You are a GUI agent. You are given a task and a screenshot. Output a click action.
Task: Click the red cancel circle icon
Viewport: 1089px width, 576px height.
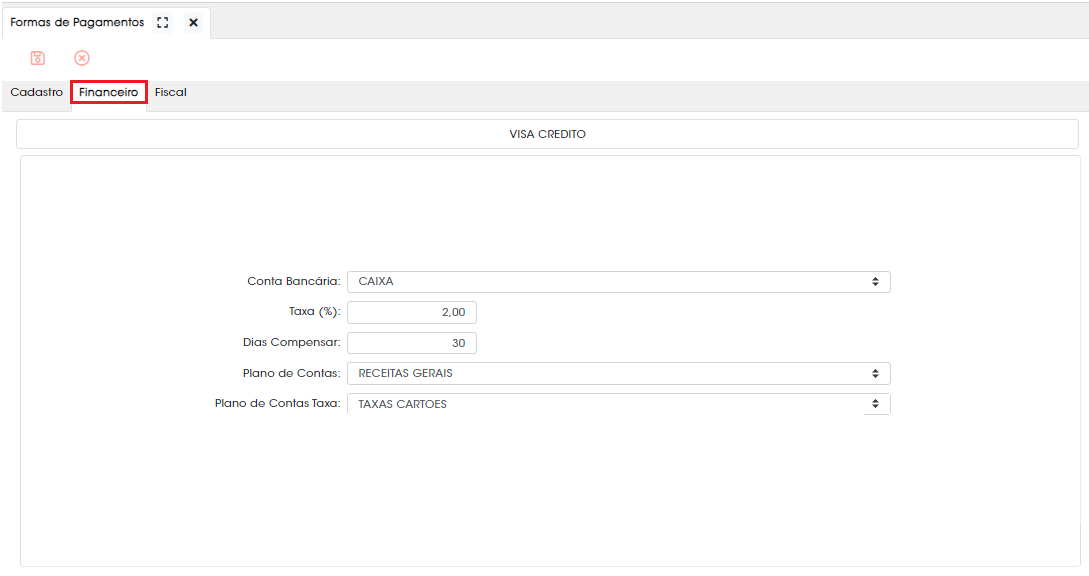point(82,58)
